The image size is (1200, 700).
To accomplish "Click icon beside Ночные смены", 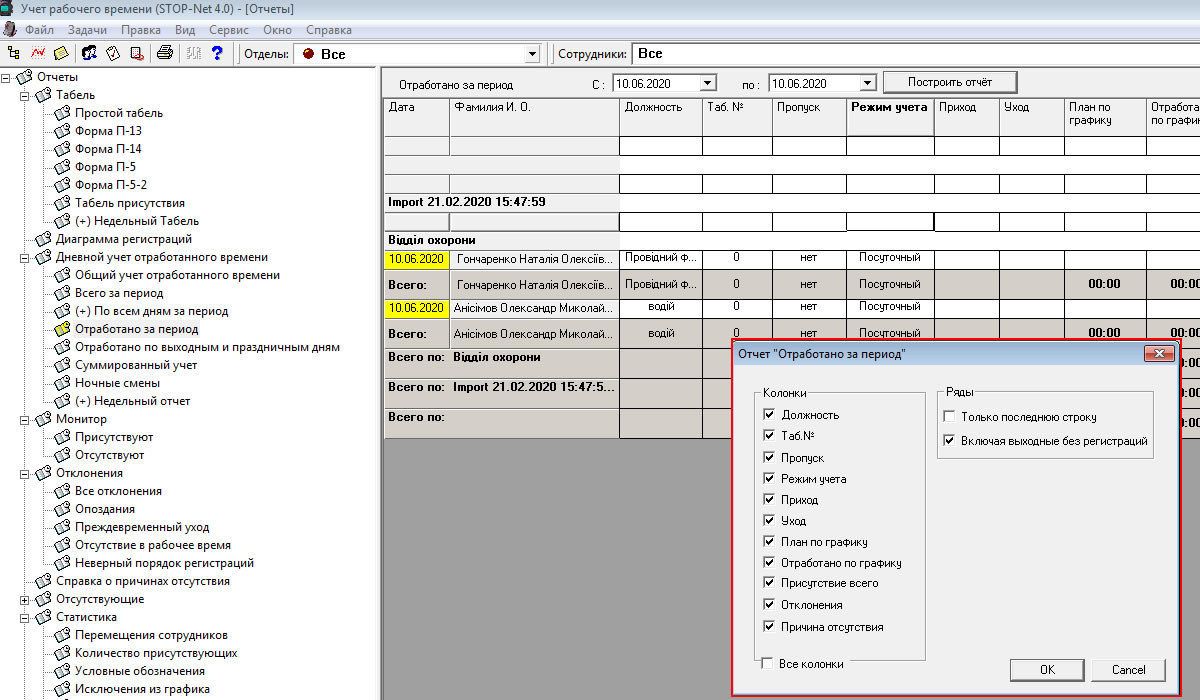I will coord(63,383).
